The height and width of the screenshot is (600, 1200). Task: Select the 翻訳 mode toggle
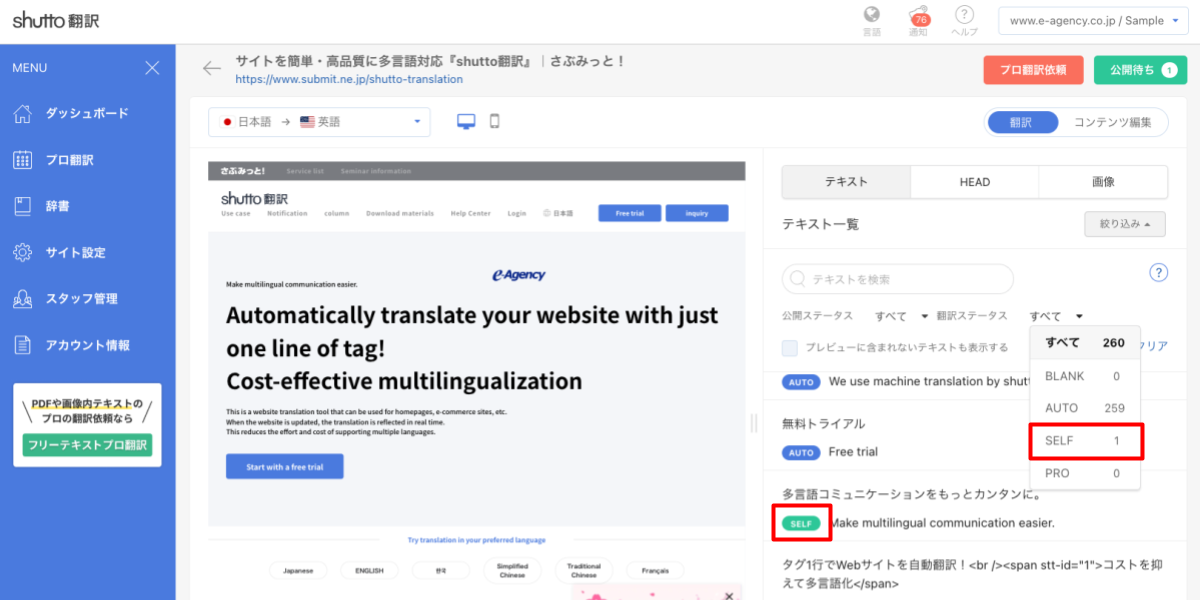tap(1021, 122)
